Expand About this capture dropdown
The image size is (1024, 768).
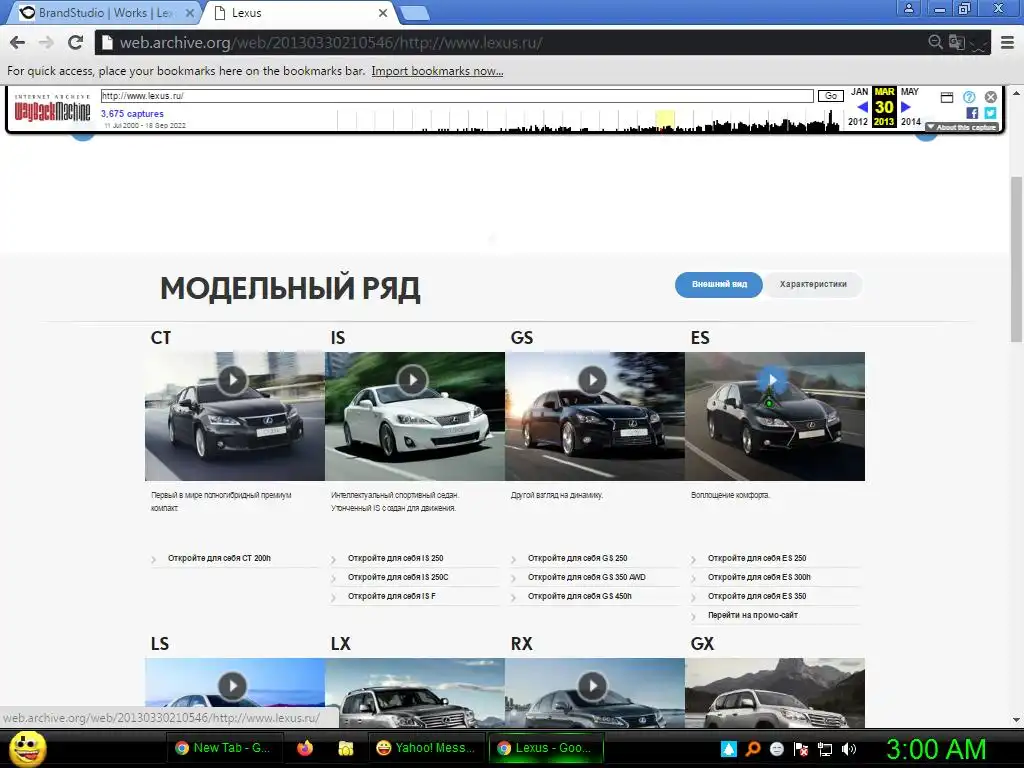pyautogui.click(x=962, y=127)
